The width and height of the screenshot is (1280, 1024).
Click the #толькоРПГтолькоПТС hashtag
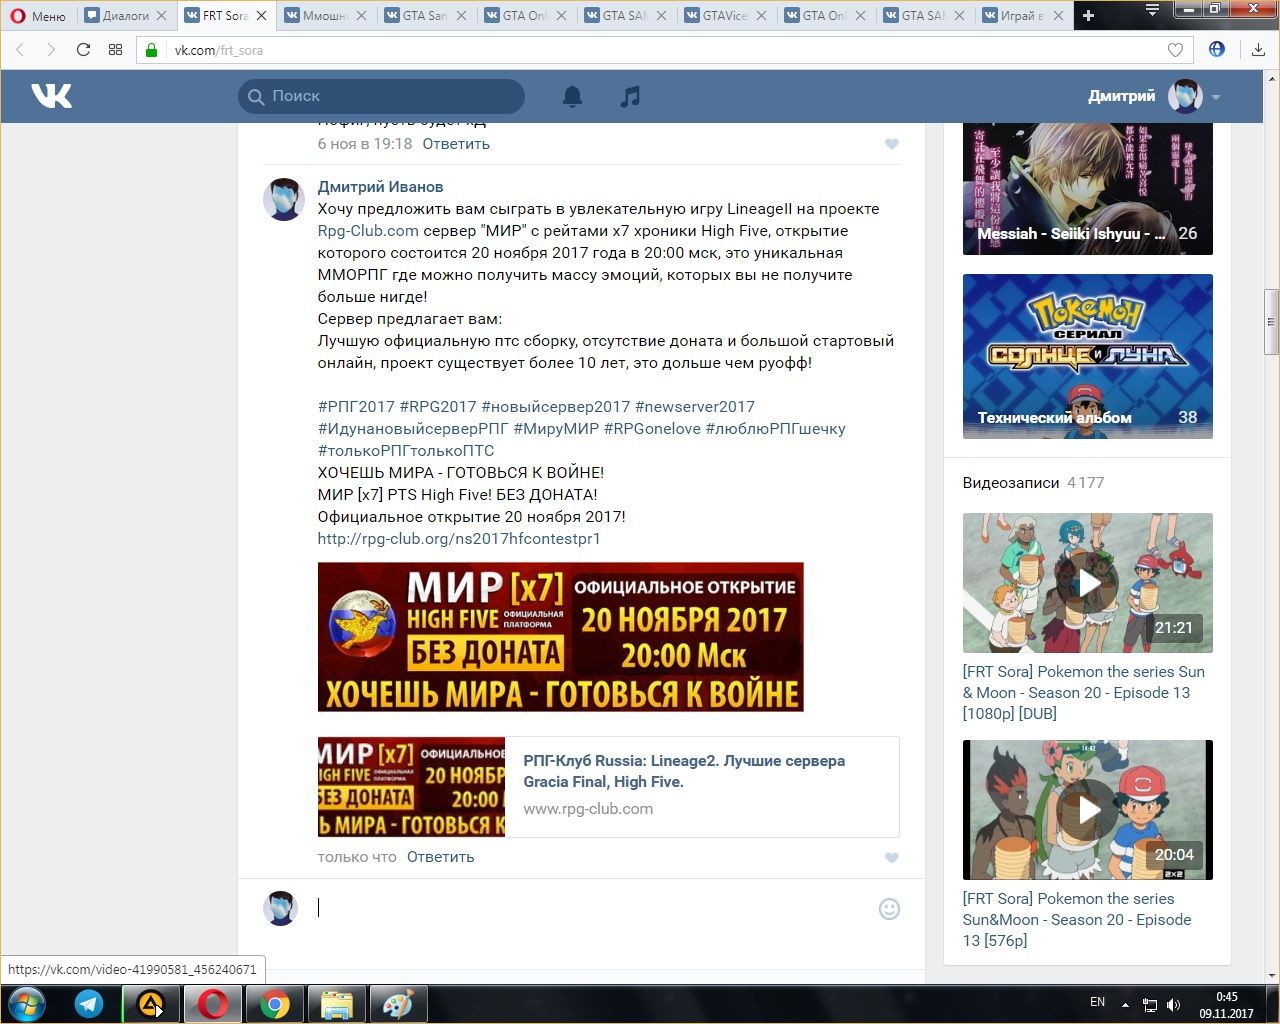click(406, 451)
